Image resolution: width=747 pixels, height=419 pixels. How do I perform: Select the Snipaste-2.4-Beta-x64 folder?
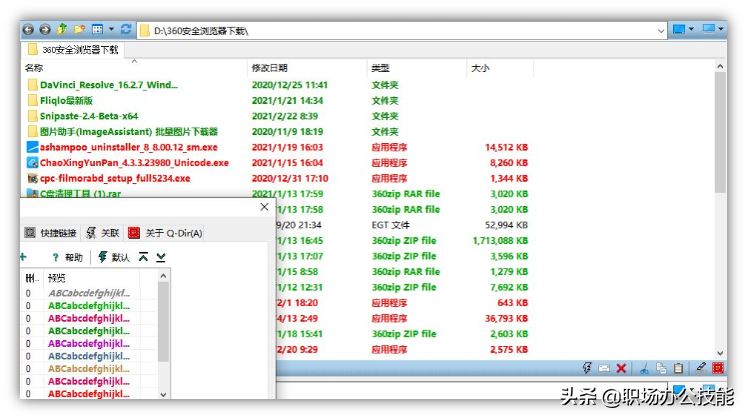[89, 116]
